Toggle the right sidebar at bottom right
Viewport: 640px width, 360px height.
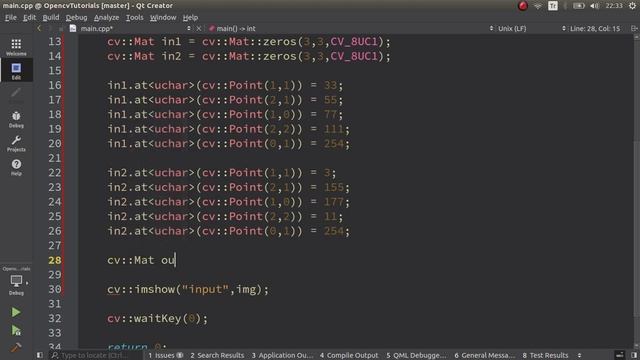(634, 355)
